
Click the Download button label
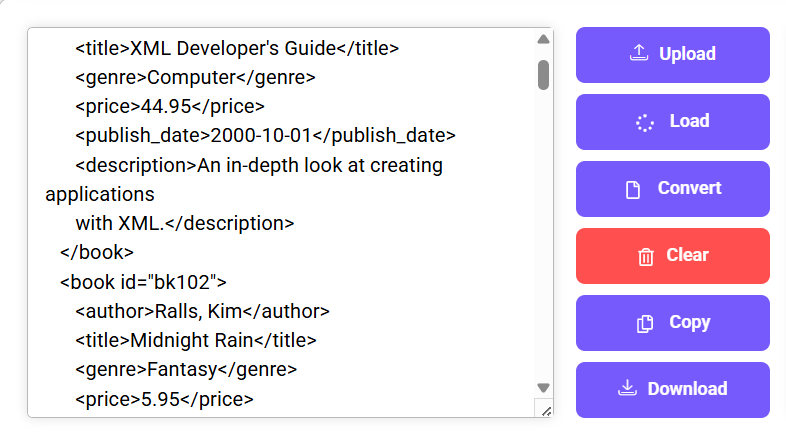tap(687, 388)
